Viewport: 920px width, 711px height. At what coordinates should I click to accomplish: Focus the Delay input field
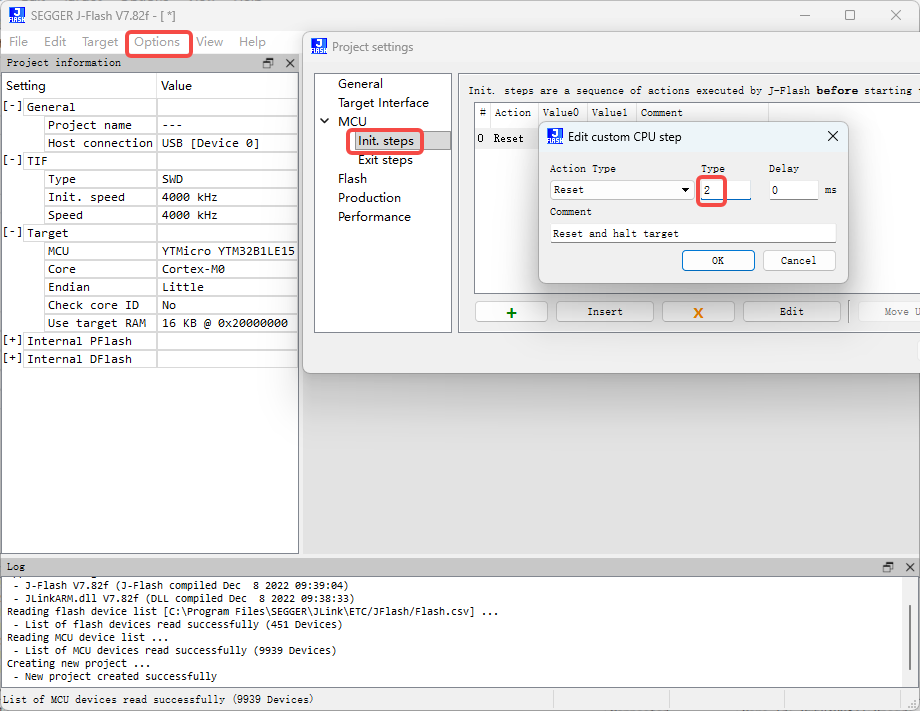793,190
